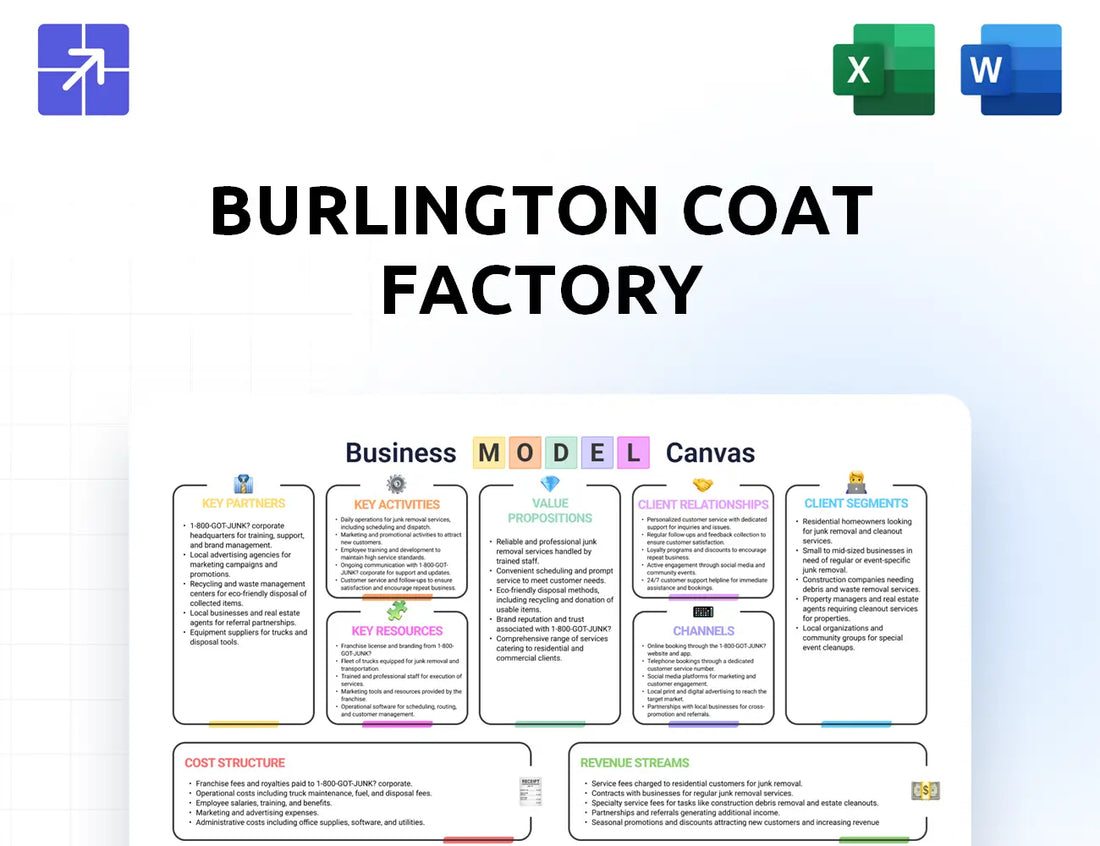Click the Key Activities heading

tap(396, 504)
